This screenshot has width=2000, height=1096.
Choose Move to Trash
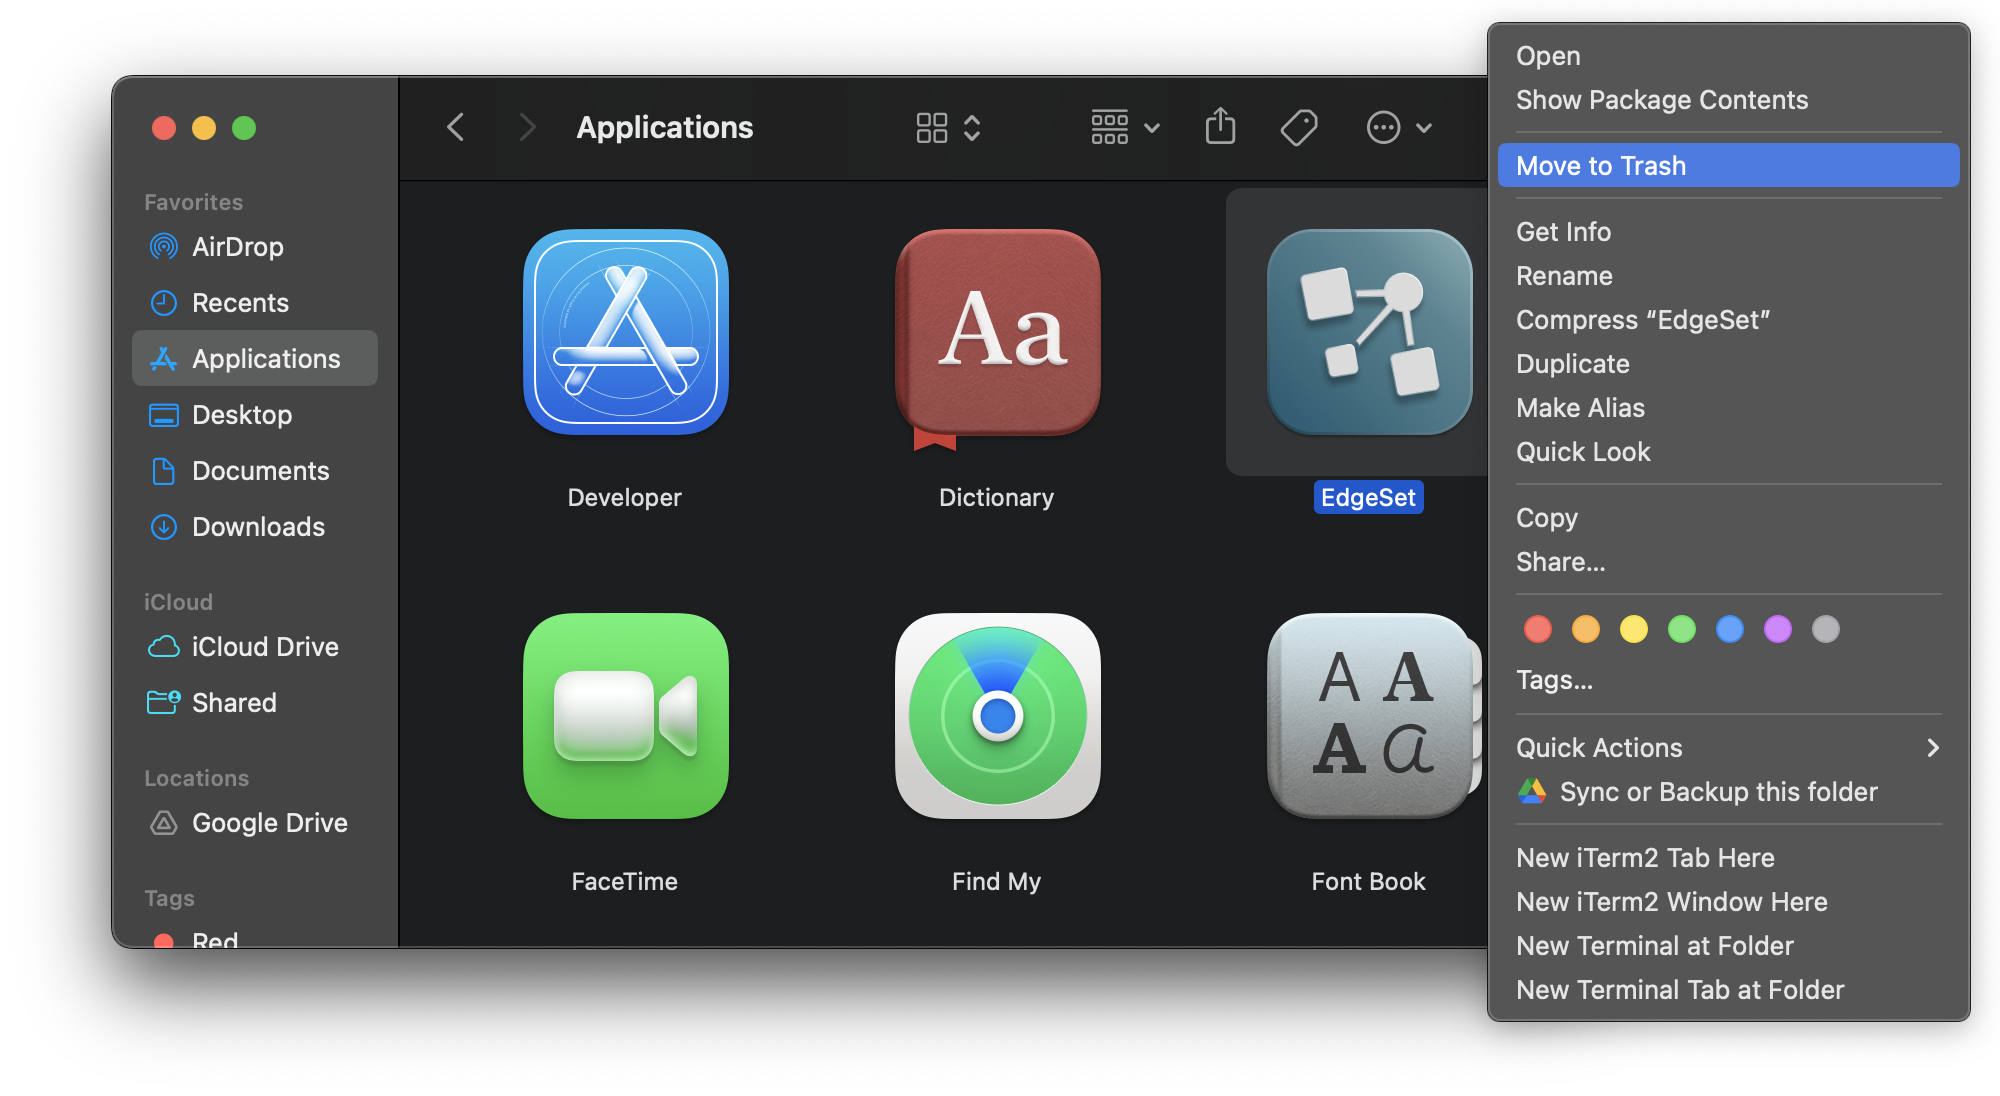coord(1729,165)
